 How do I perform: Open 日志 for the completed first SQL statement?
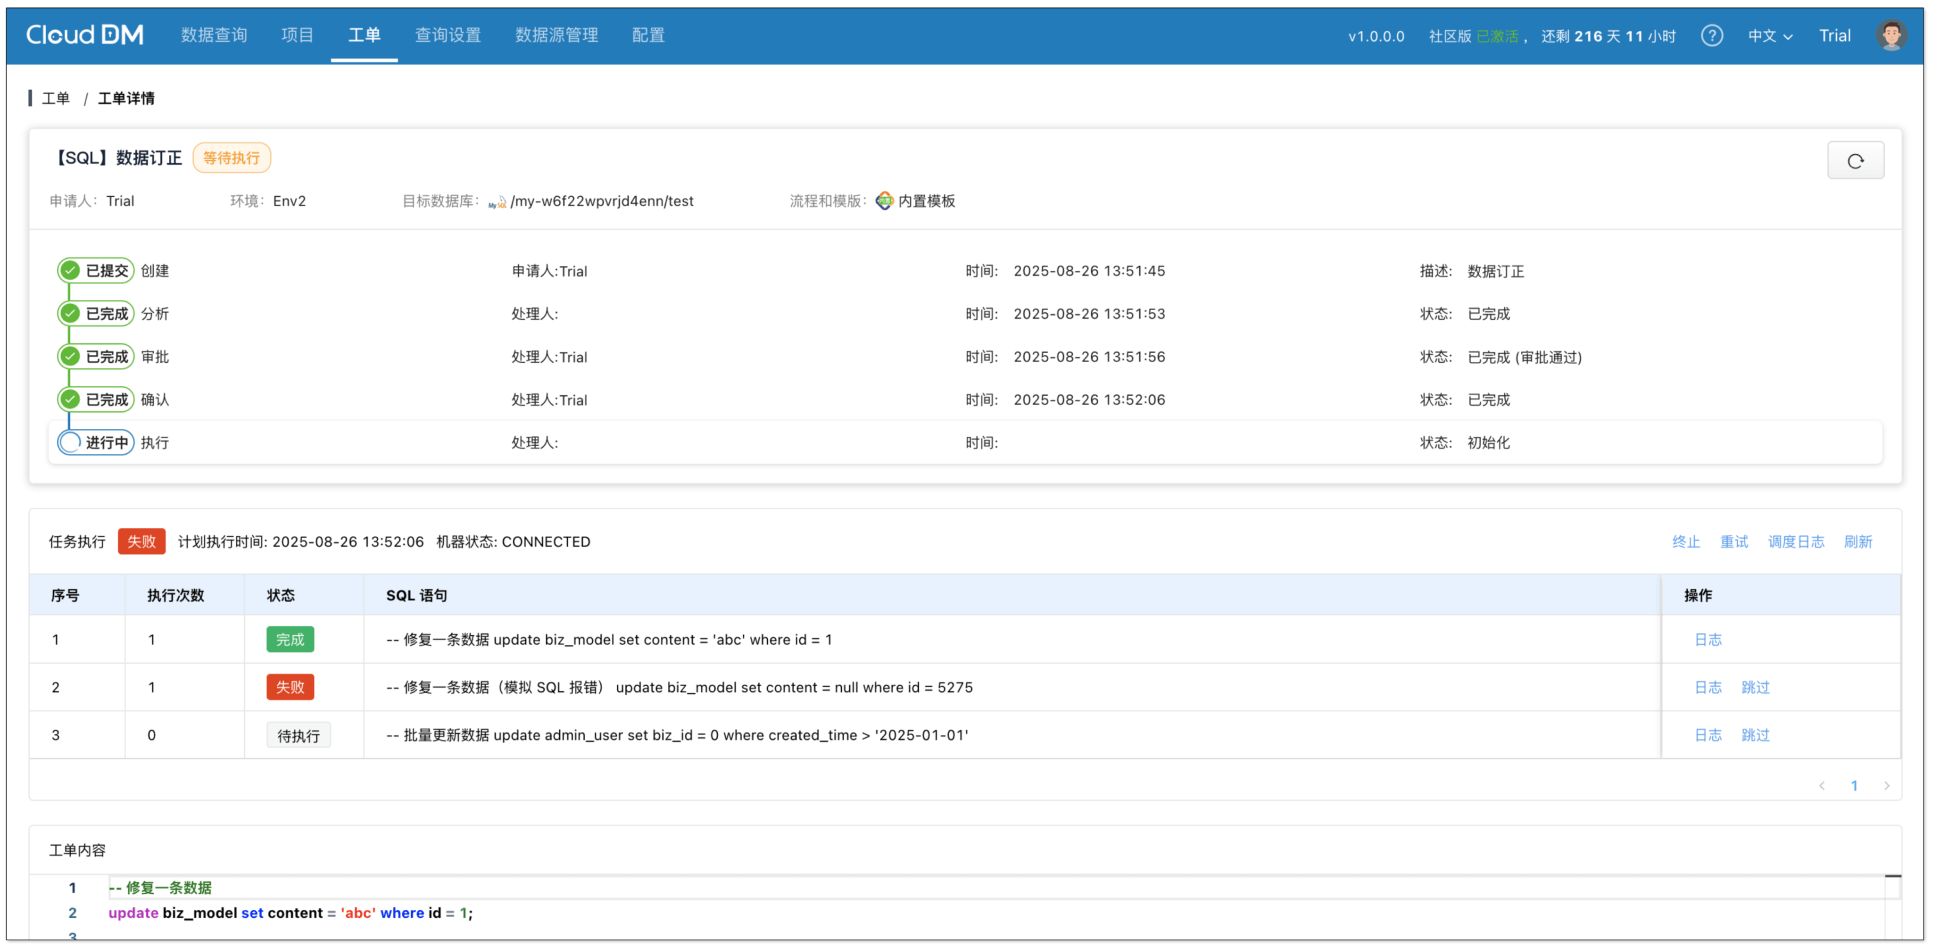(x=1707, y=639)
